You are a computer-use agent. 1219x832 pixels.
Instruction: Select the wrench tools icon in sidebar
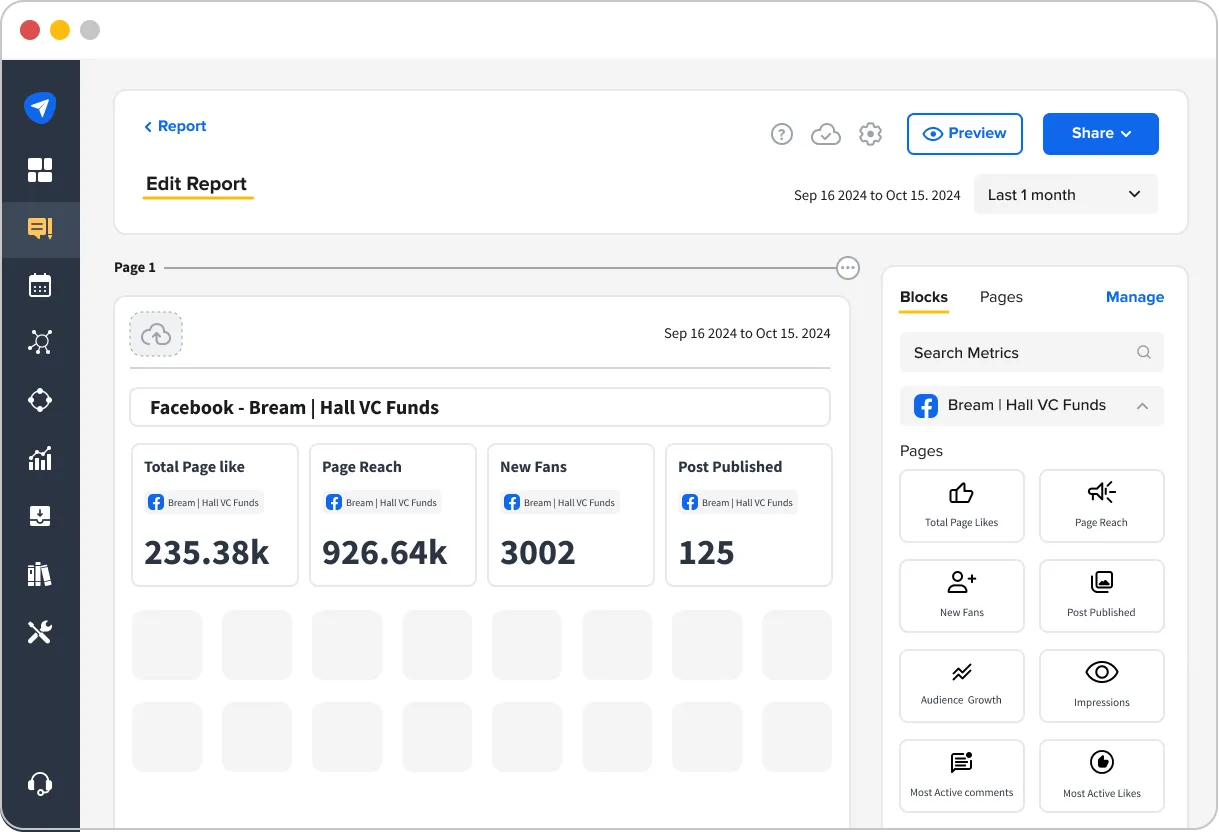tap(41, 631)
